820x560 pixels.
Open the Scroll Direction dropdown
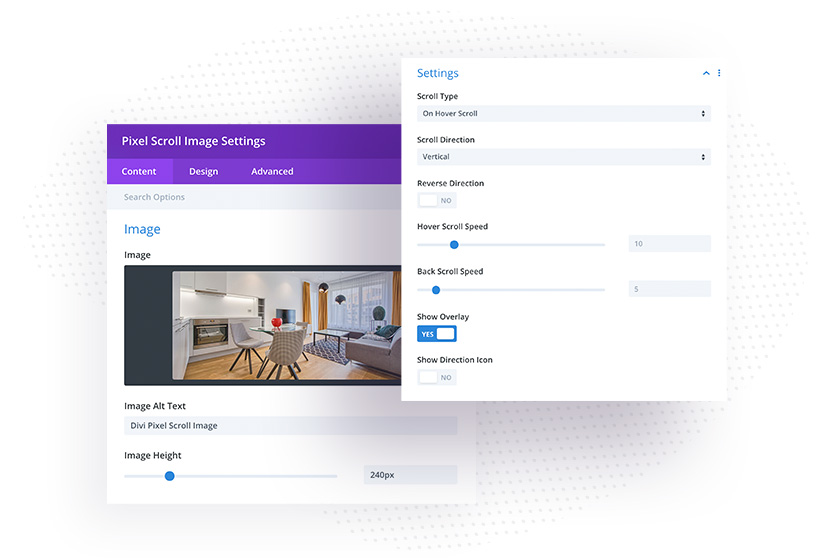563,157
